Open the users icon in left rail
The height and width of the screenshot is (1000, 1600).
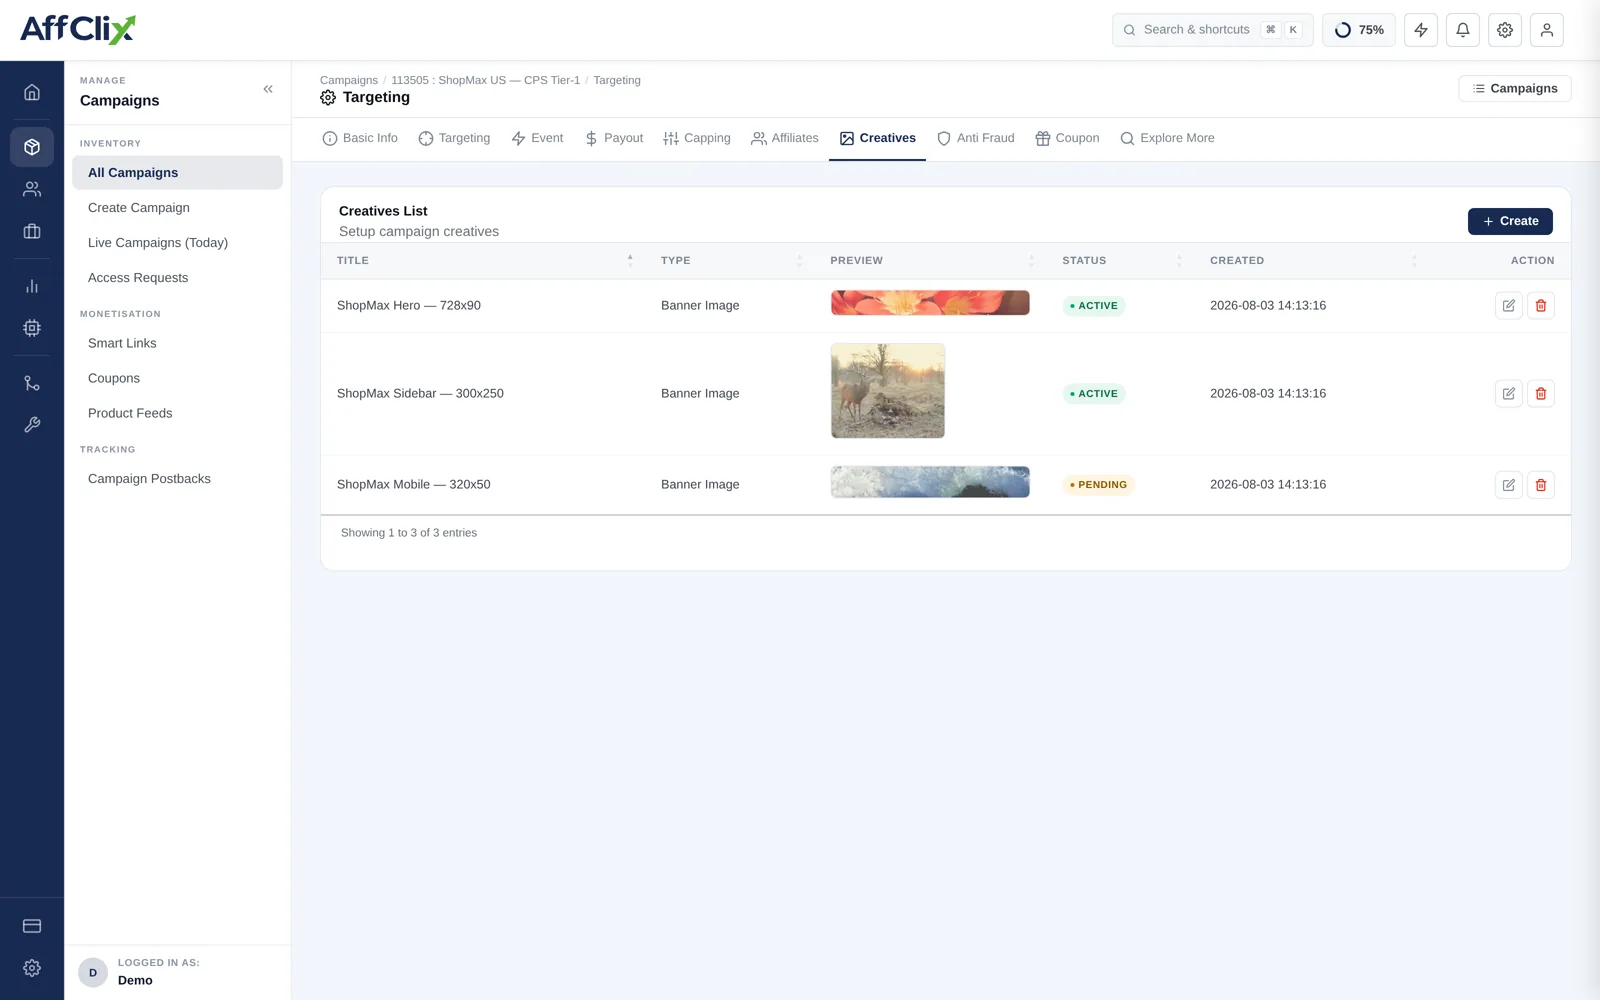click(x=32, y=189)
